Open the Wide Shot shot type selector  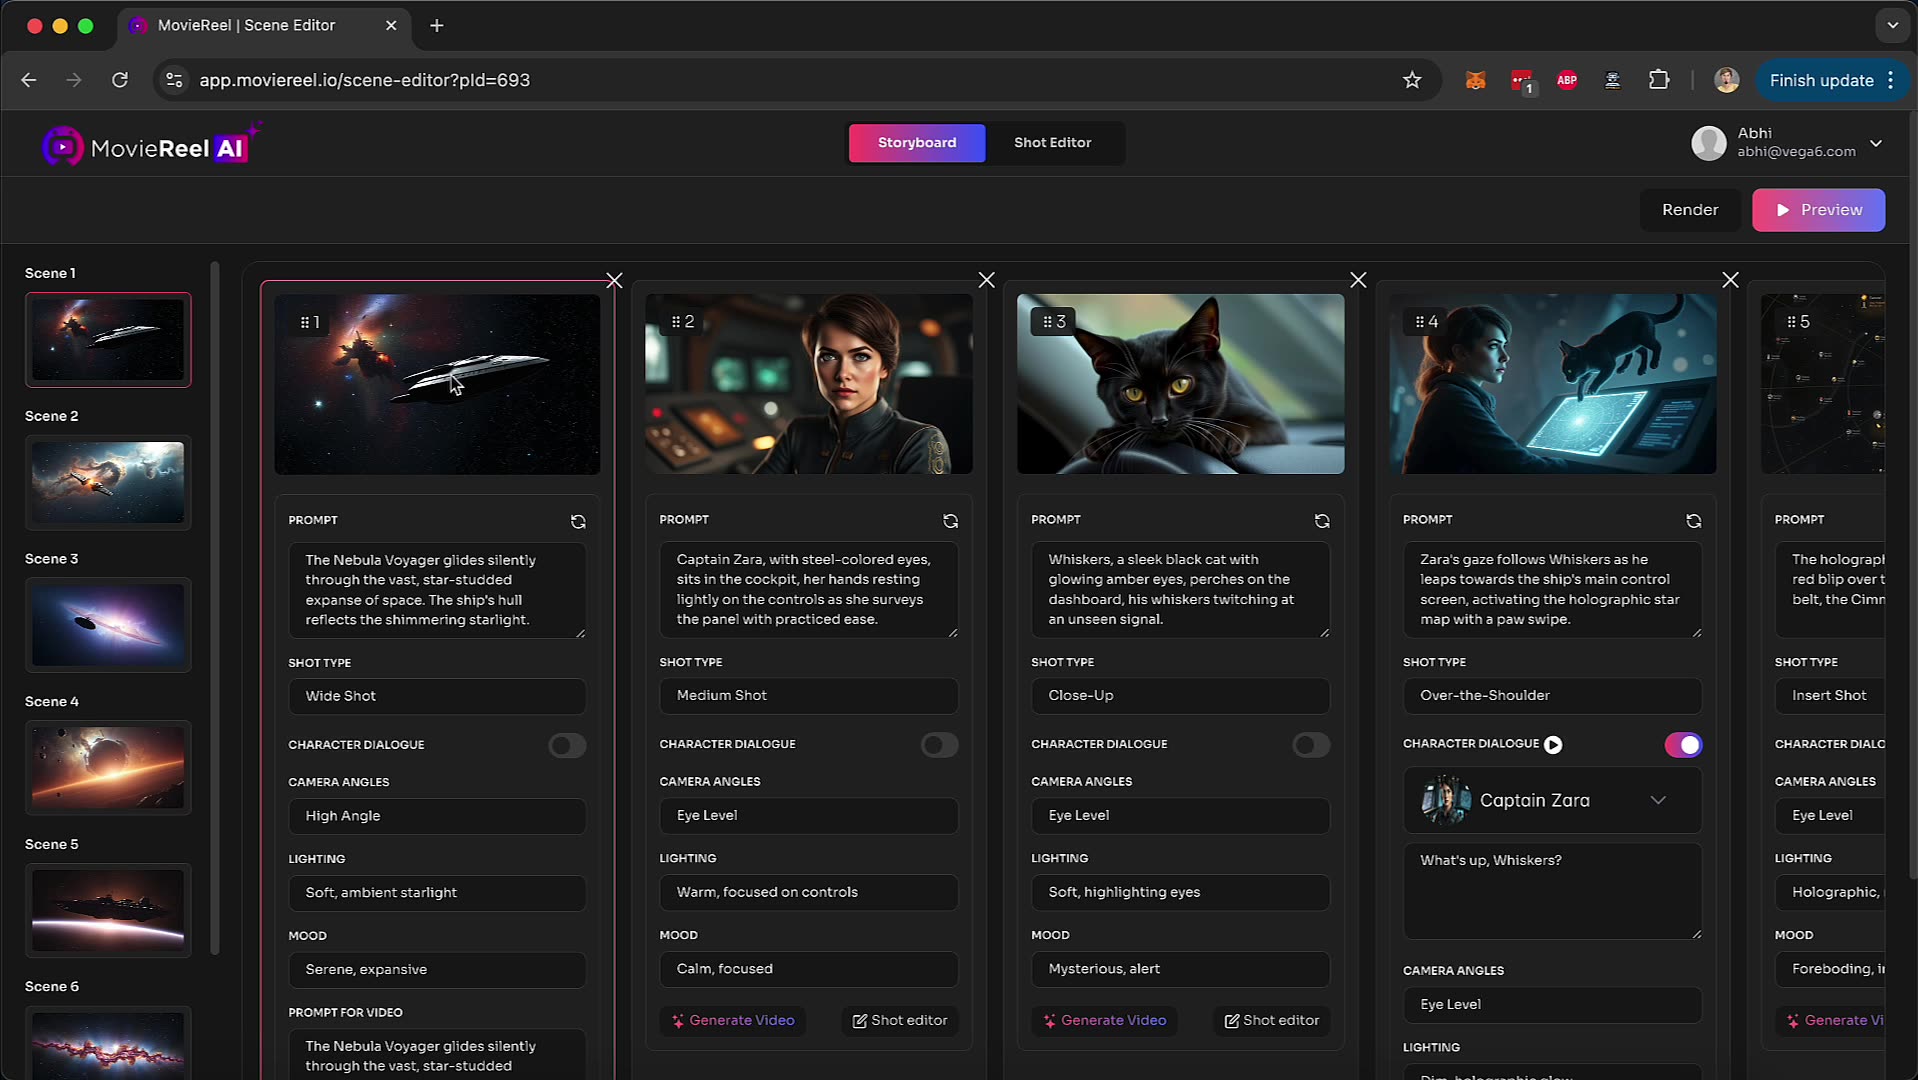tap(437, 696)
